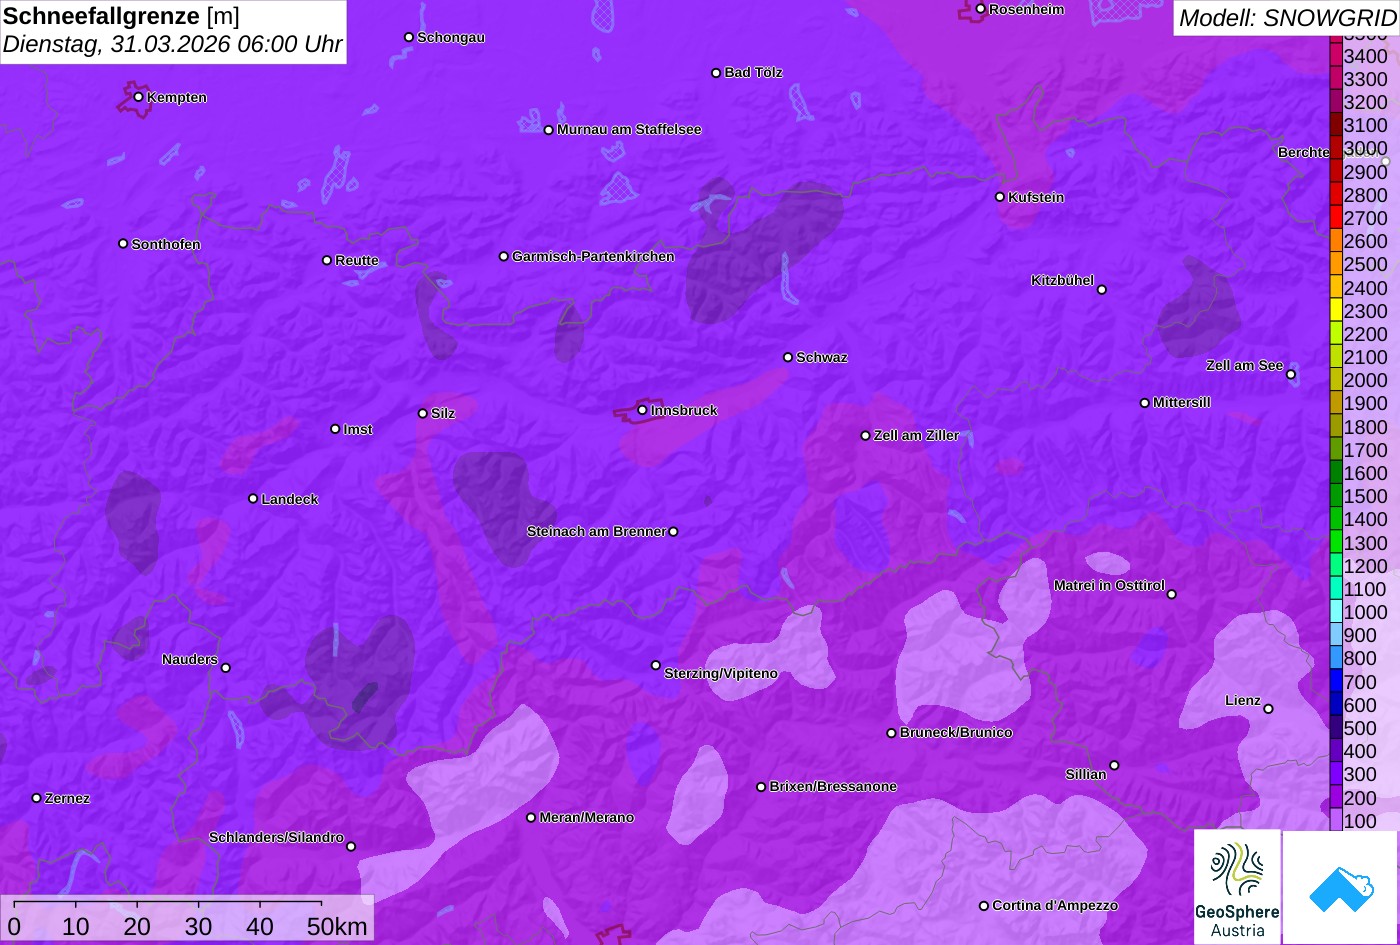
Task: Click the 0 mark on scale bar
Action: click(14, 927)
